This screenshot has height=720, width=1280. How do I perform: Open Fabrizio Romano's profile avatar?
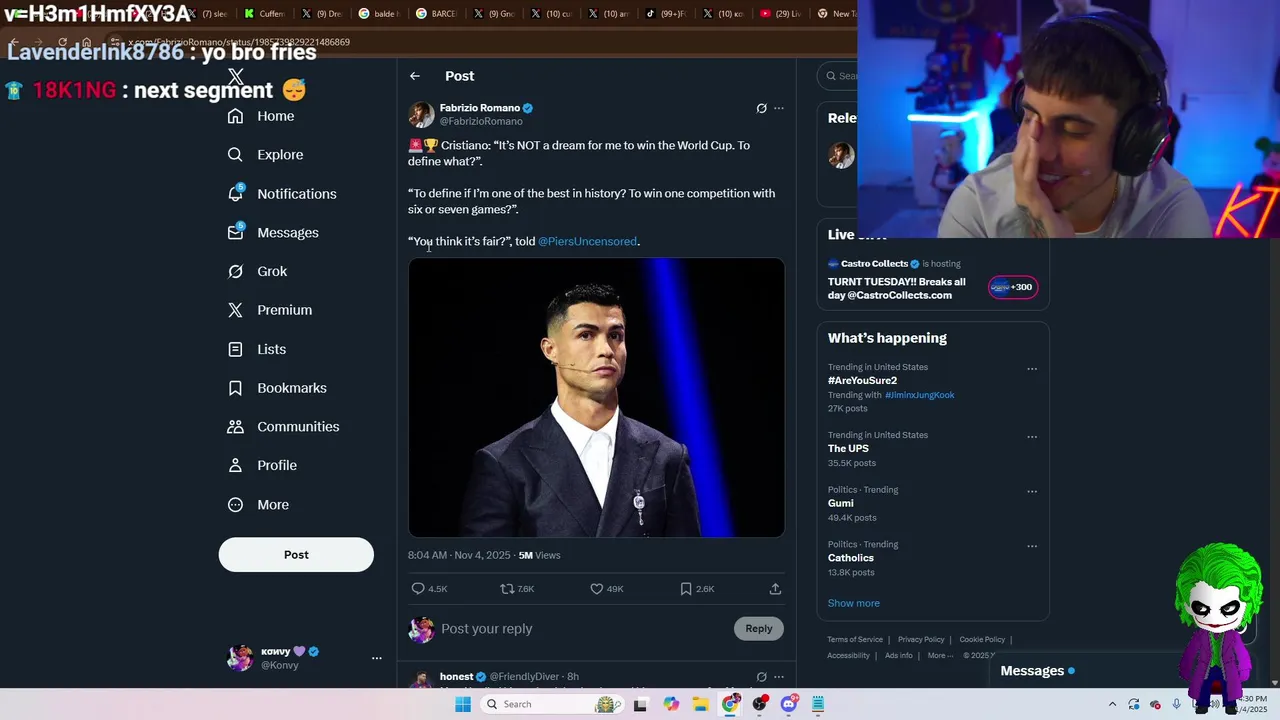(x=421, y=114)
